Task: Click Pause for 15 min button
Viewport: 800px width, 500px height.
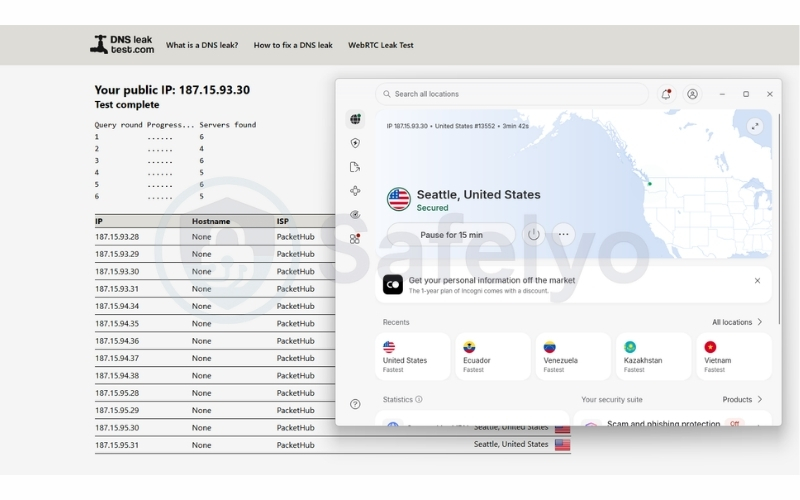Action: (x=451, y=235)
